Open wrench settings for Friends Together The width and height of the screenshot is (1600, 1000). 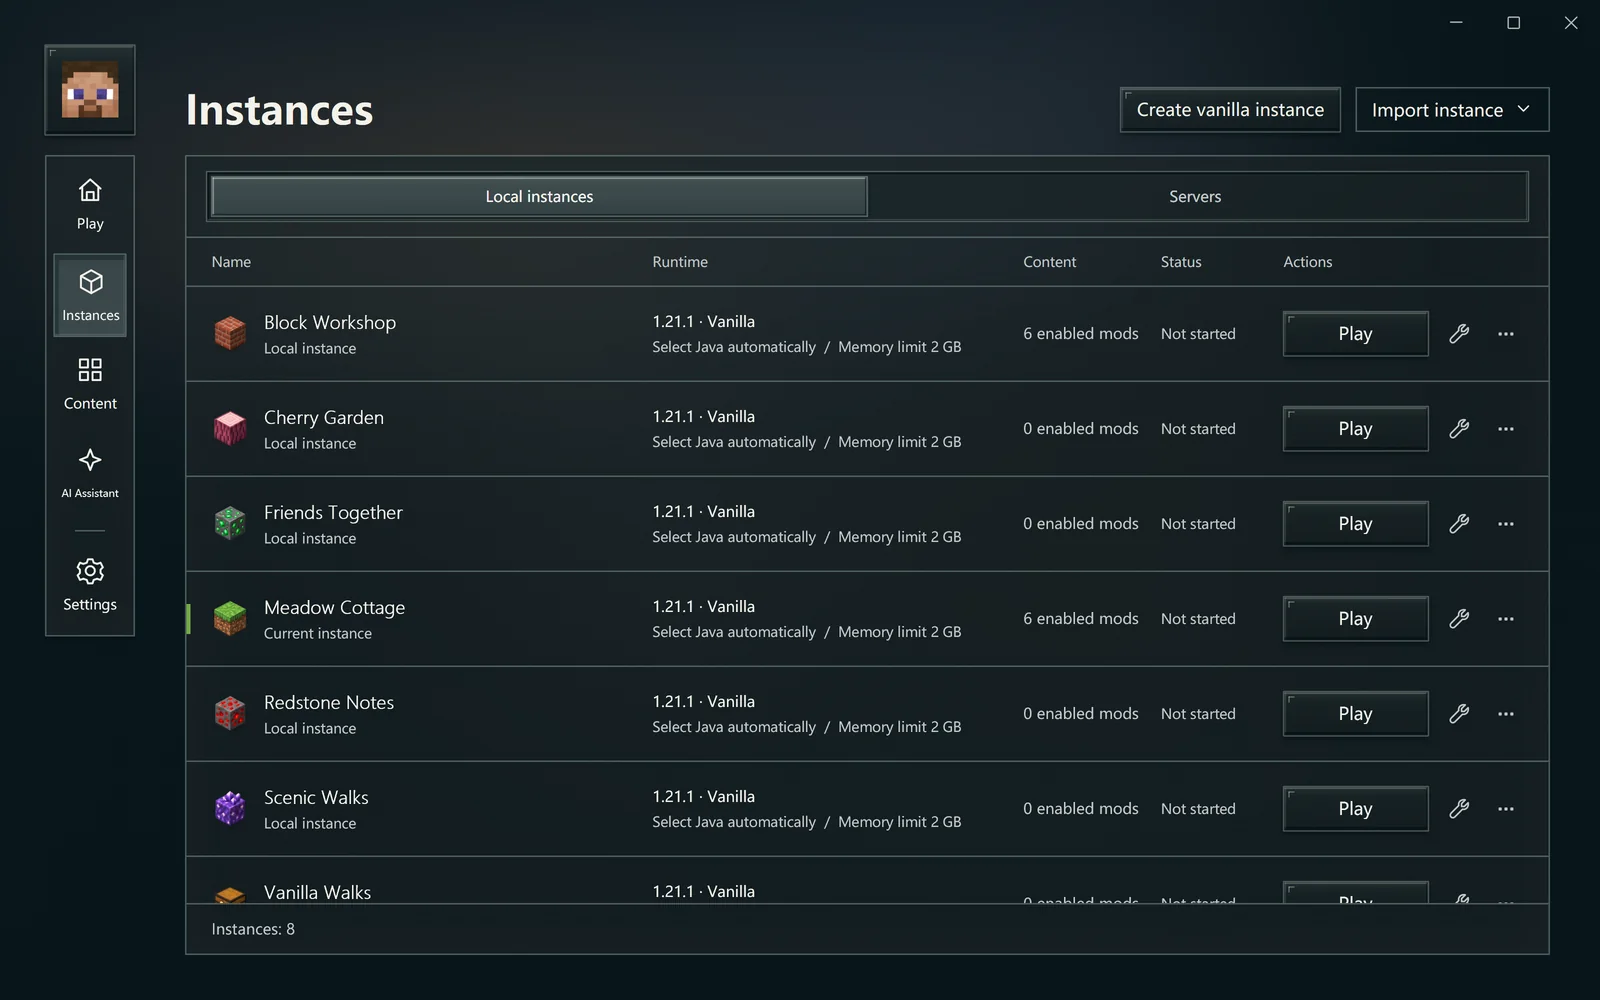tap(1459, 524)
